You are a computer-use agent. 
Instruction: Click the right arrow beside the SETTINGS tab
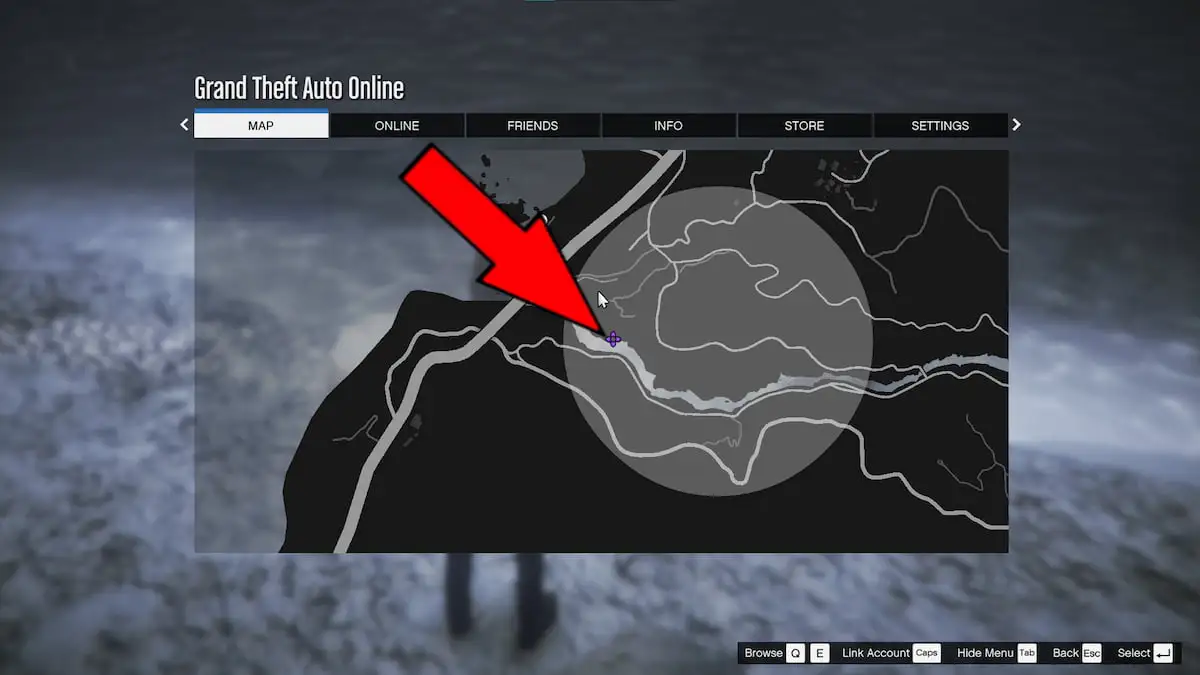pyautogui.click(x=1017, y=125)
